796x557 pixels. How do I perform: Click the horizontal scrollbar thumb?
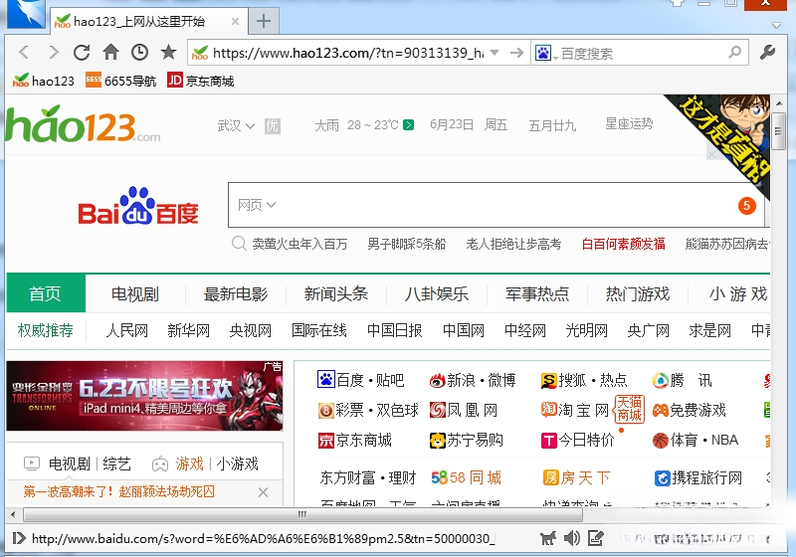303,514
